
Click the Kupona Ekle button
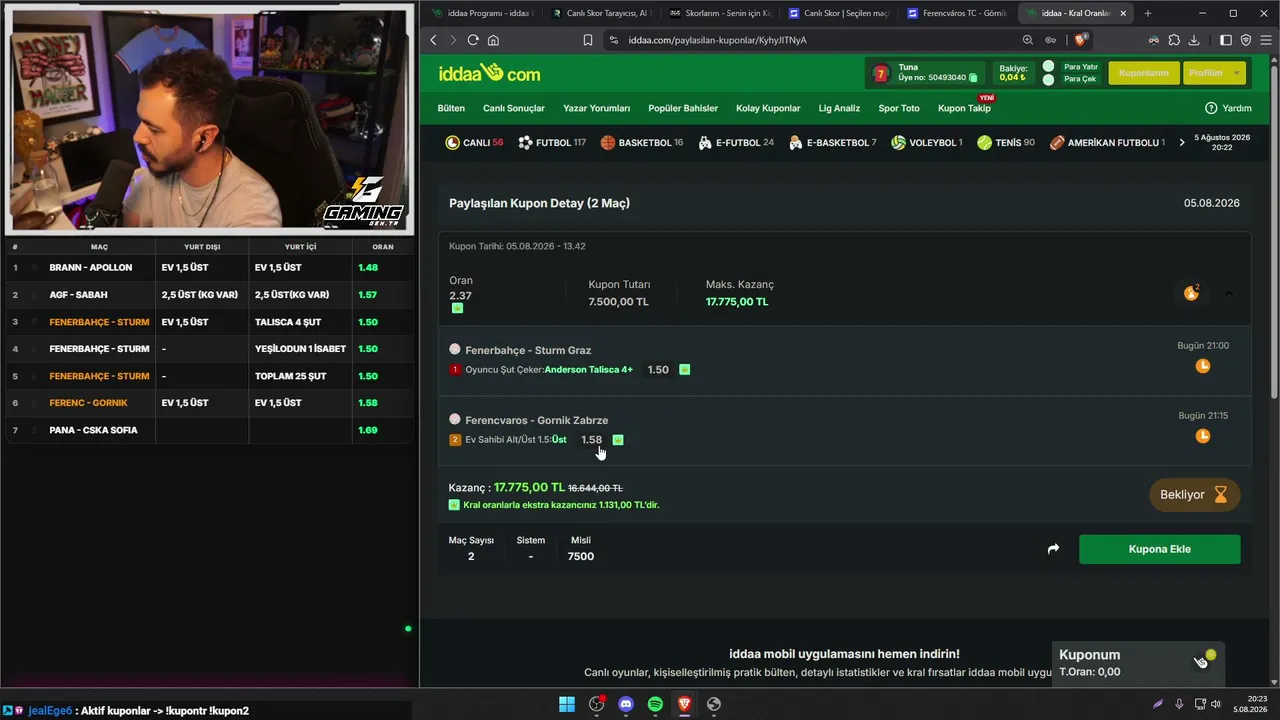pyautogui.click(x=1159, y=549)
